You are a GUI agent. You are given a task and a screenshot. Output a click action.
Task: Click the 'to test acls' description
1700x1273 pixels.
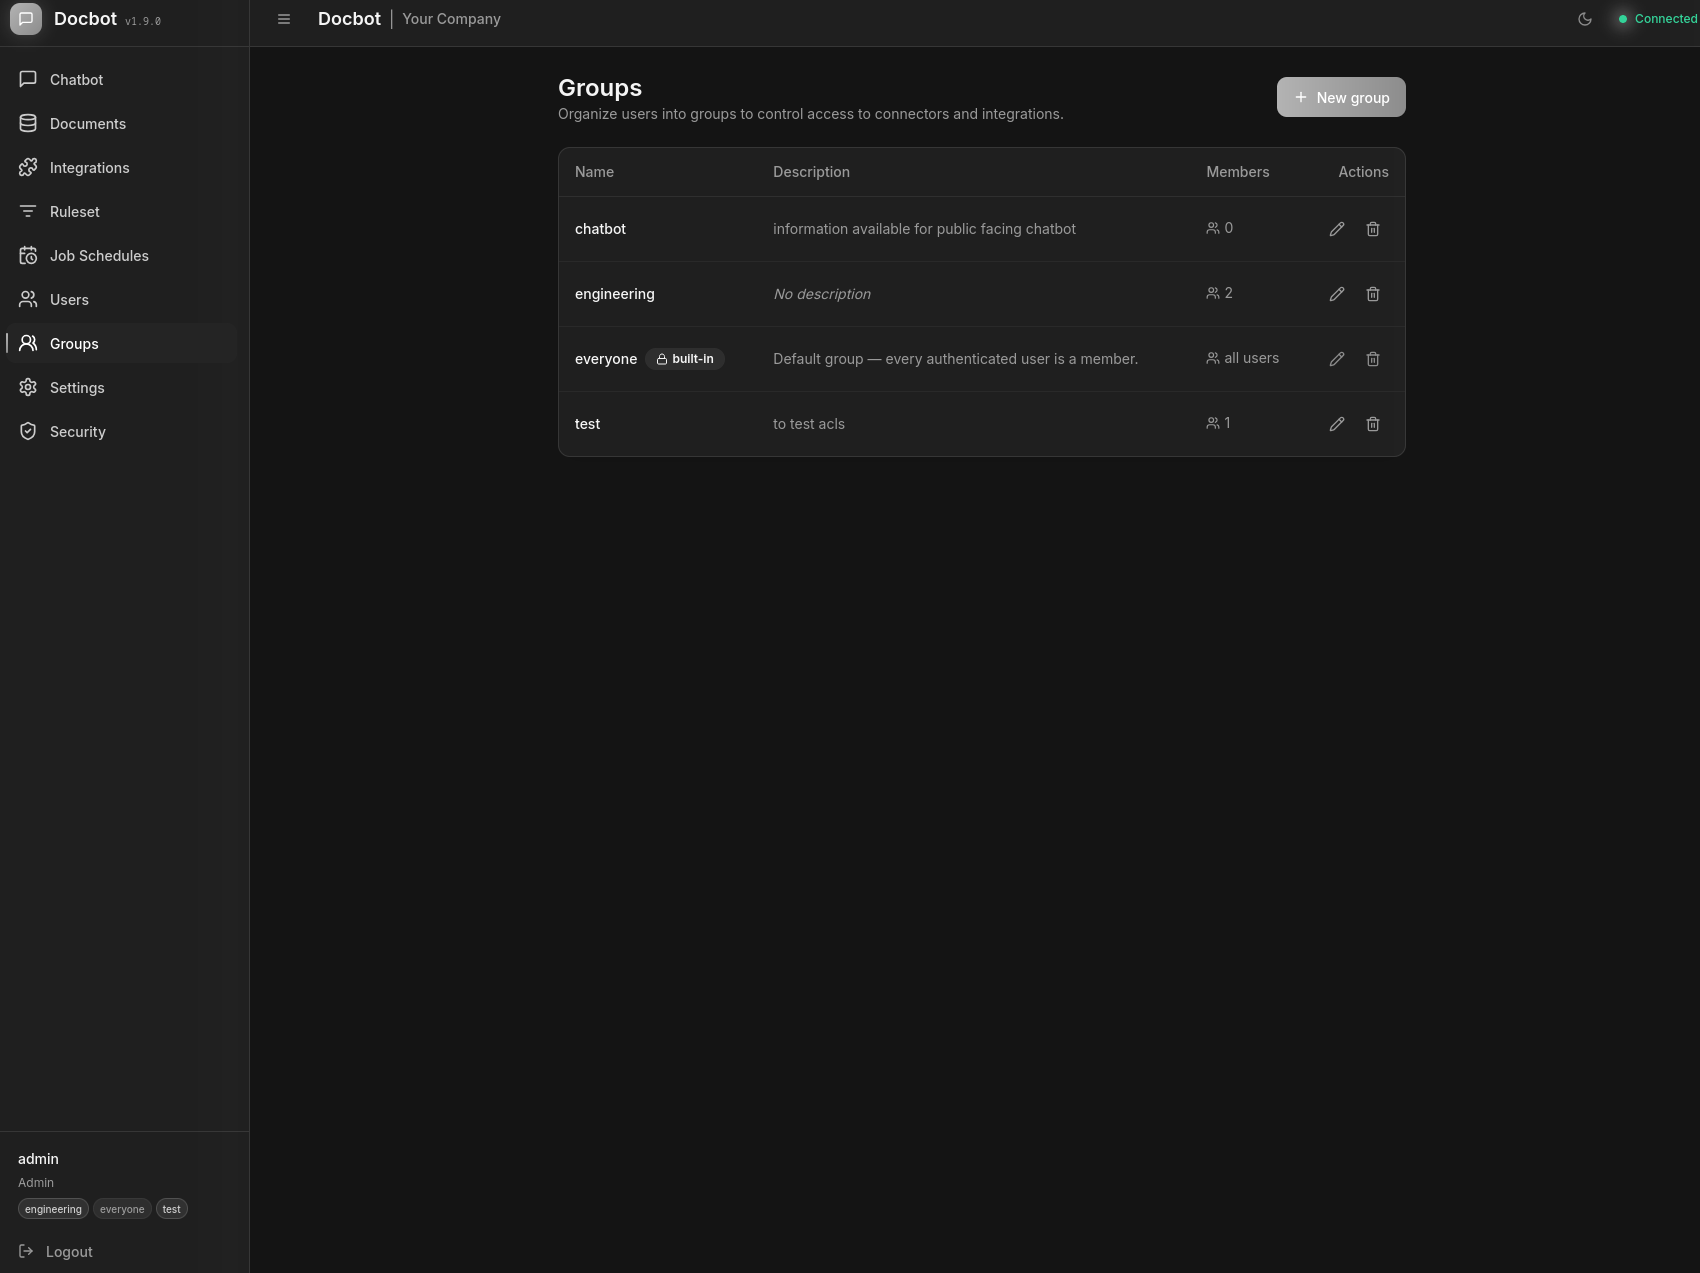[809, 424]
